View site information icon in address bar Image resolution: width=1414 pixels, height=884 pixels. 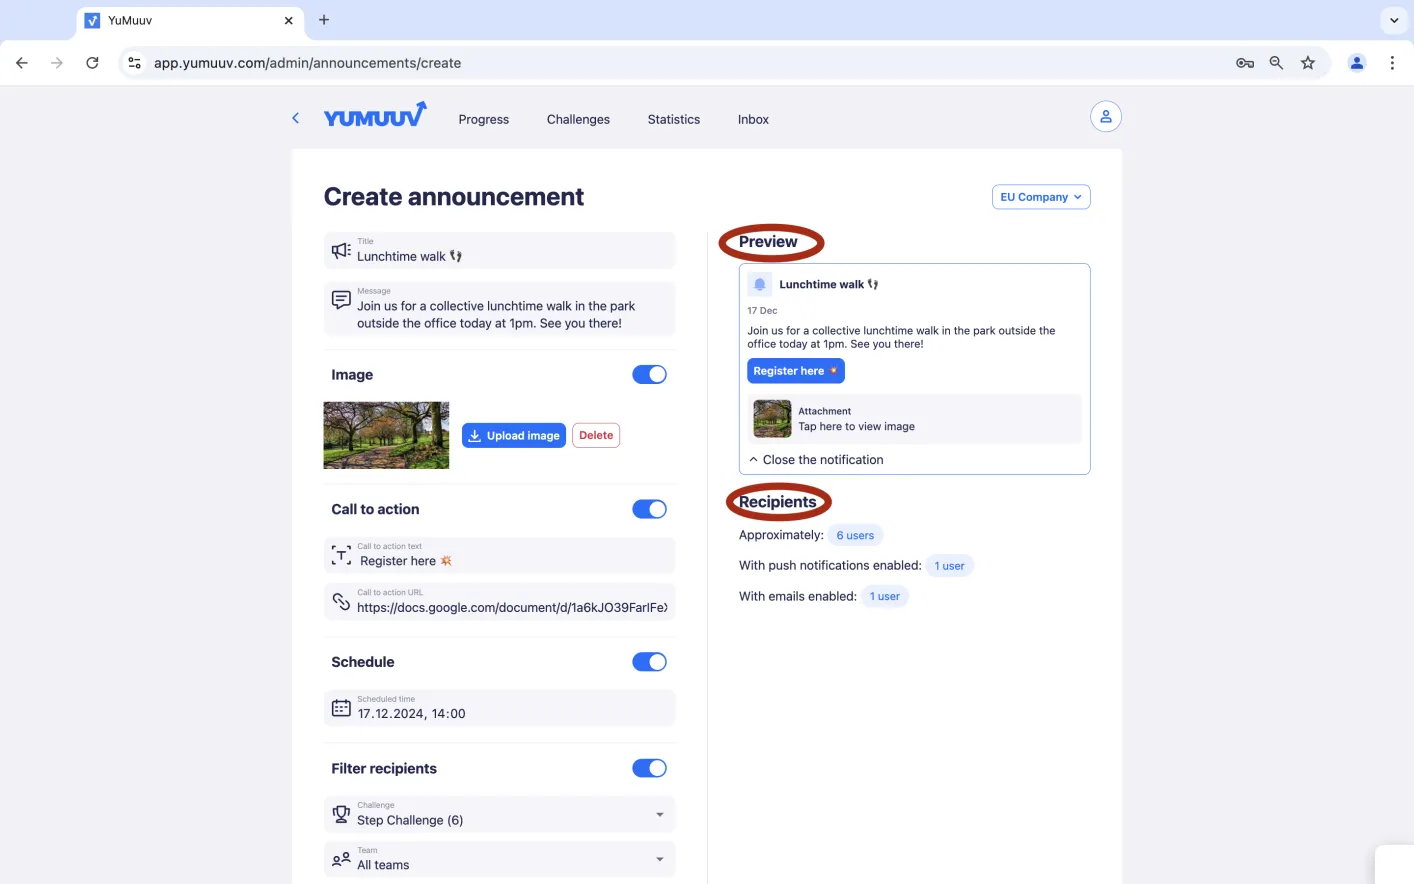(134, 63)
